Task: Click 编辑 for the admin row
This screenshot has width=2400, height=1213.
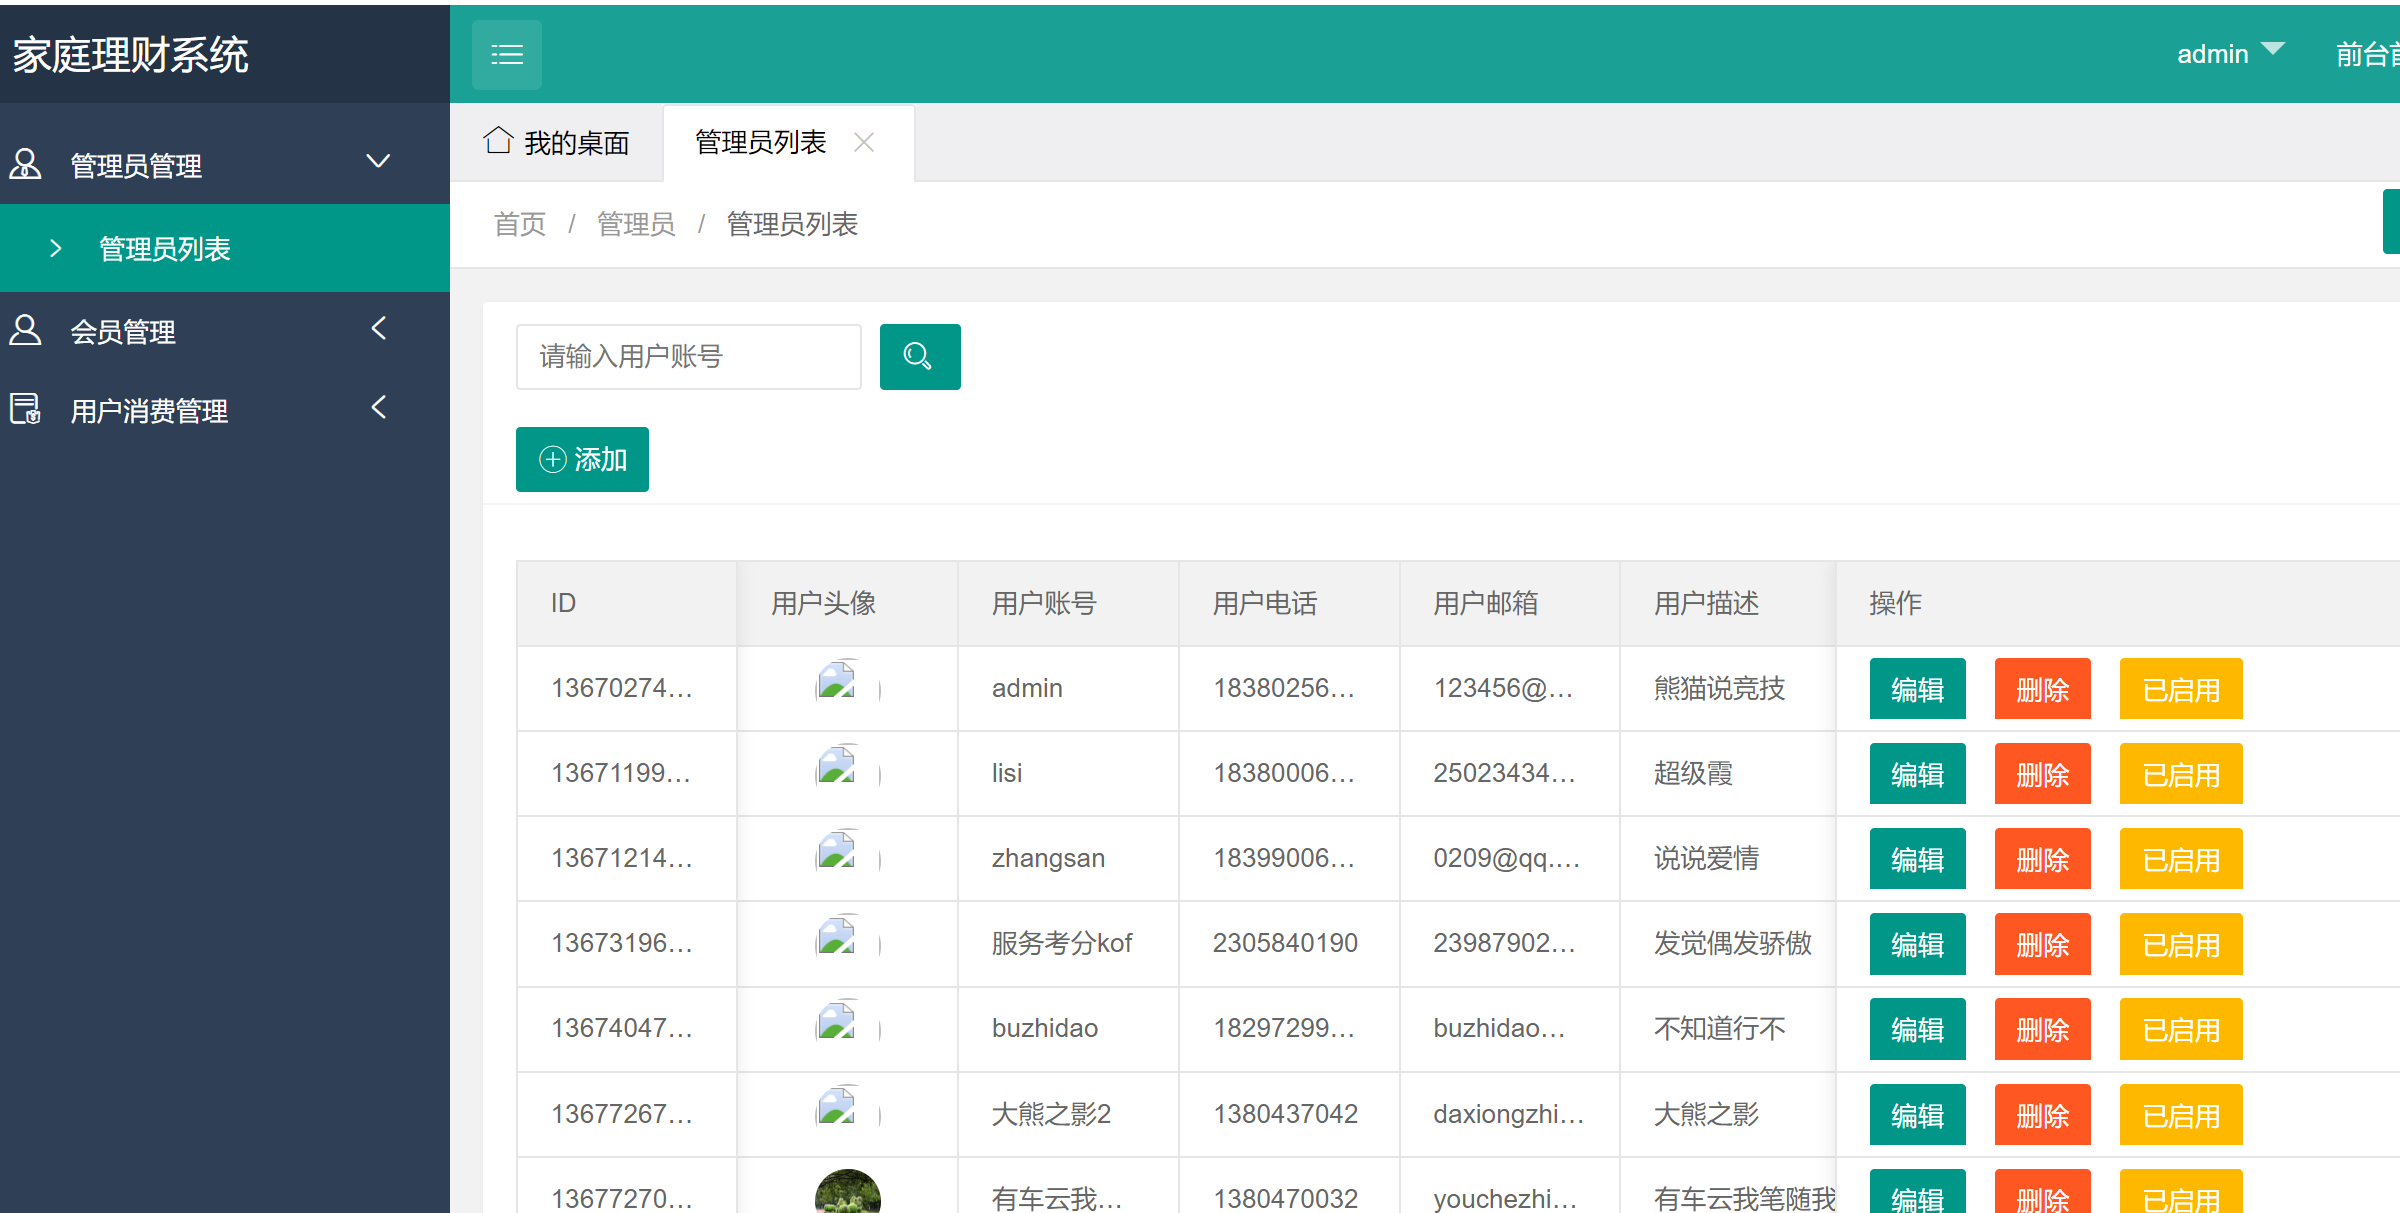Action: (1917, 689)
